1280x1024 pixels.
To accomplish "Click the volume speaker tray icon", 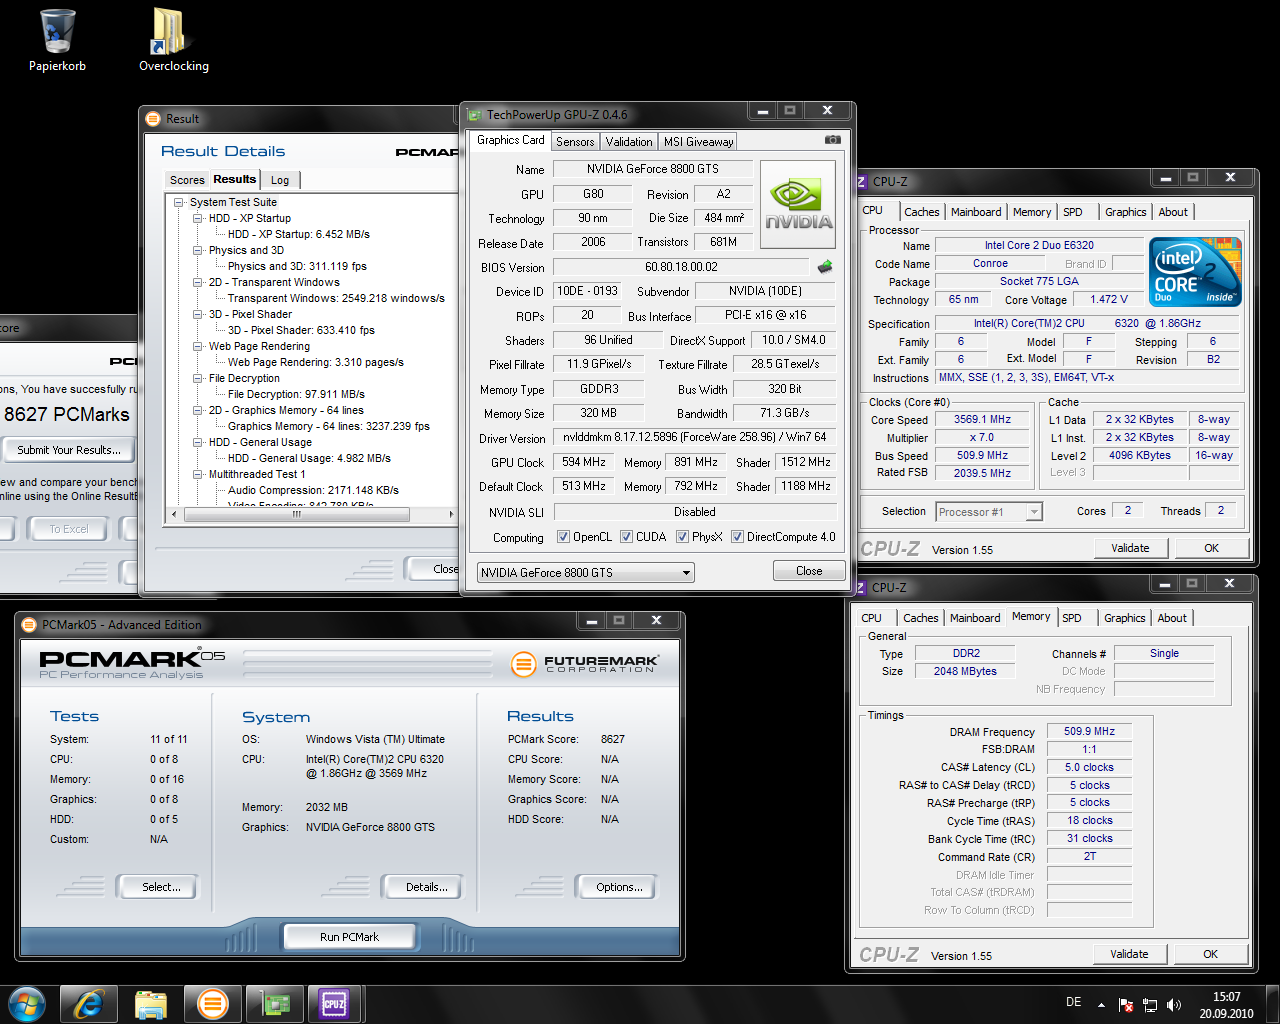I will (x=1174, y=1005).
